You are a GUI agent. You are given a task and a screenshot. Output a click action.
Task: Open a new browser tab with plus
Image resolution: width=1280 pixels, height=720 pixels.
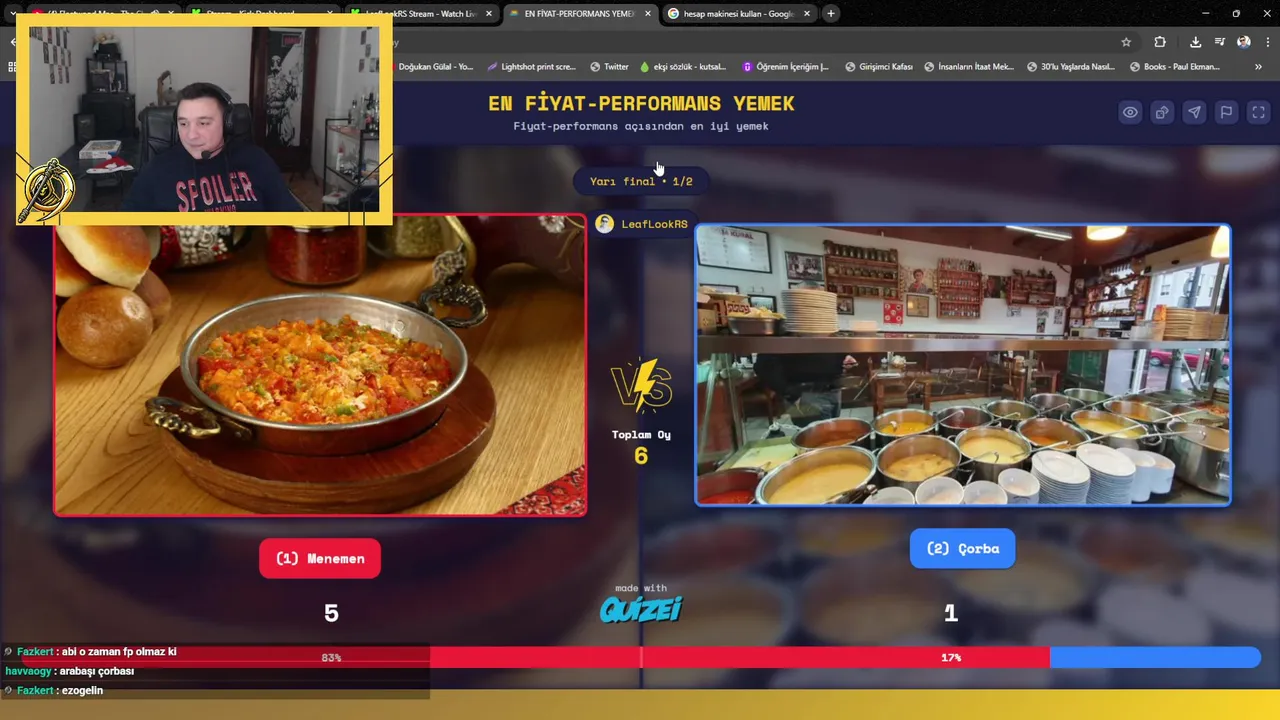point(830,14)
